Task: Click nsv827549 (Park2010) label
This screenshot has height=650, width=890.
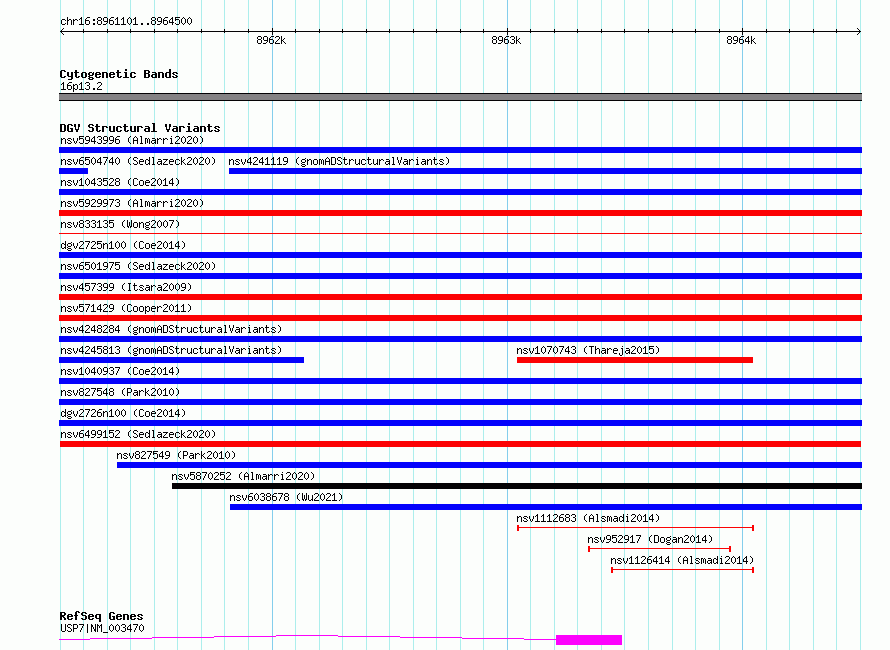Action: pyautogui.click(x=176, y=455)
